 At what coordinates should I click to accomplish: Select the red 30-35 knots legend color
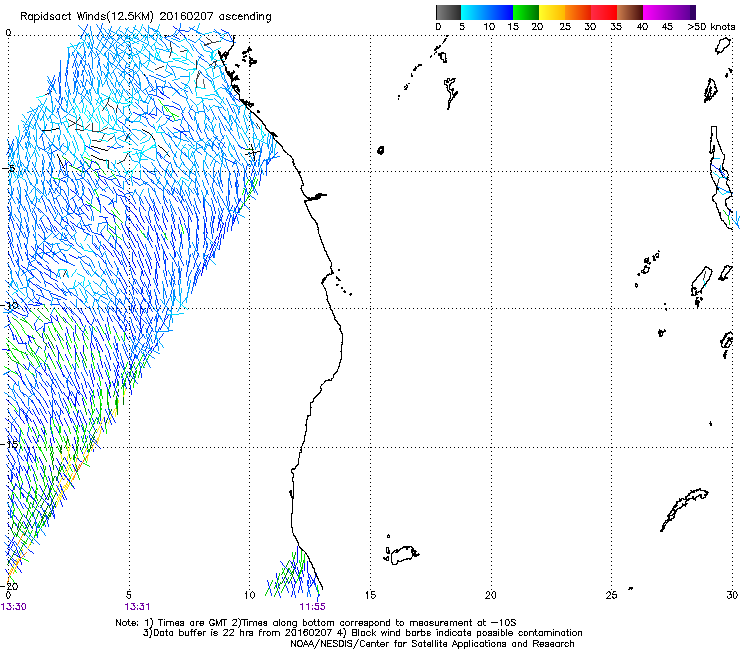point(604,12)
